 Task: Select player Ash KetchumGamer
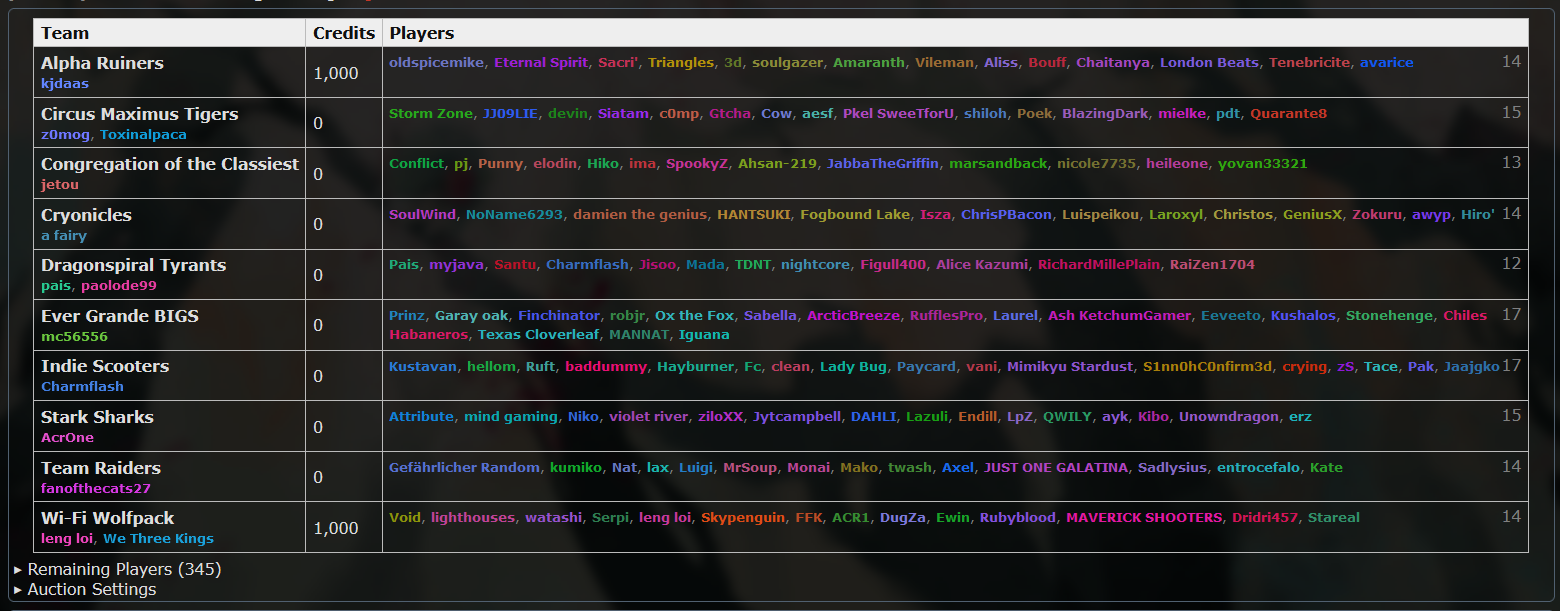tap(1120, 316)
